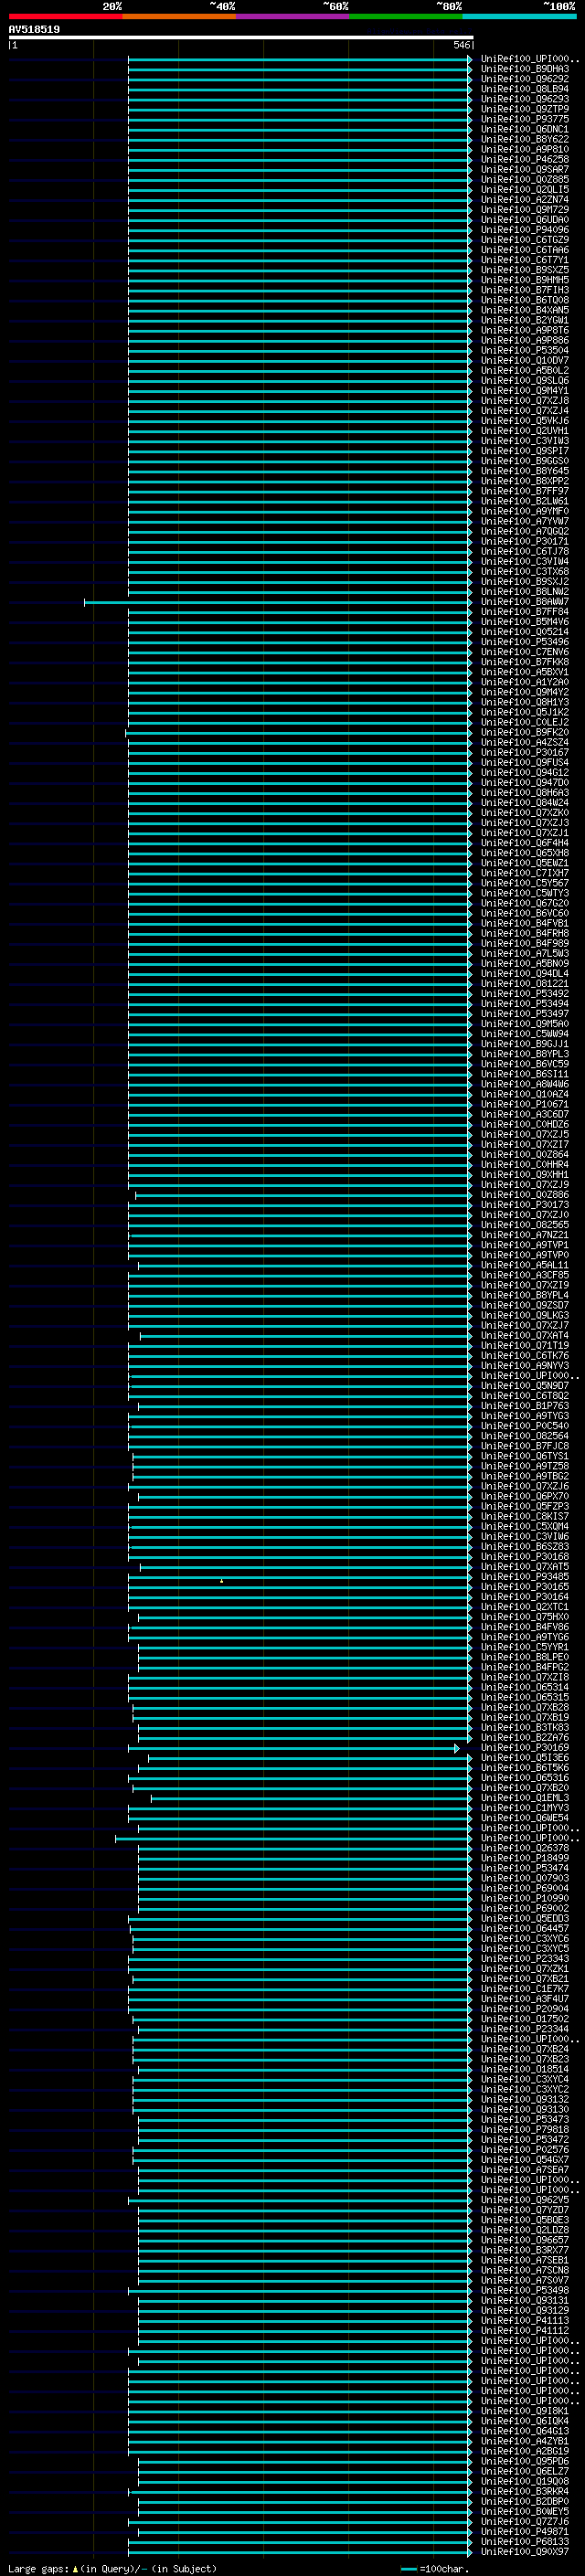585x2576 pixels.
Task: Select the UniRef100_B7FIH3 label
Action: [x=525, y=291]
